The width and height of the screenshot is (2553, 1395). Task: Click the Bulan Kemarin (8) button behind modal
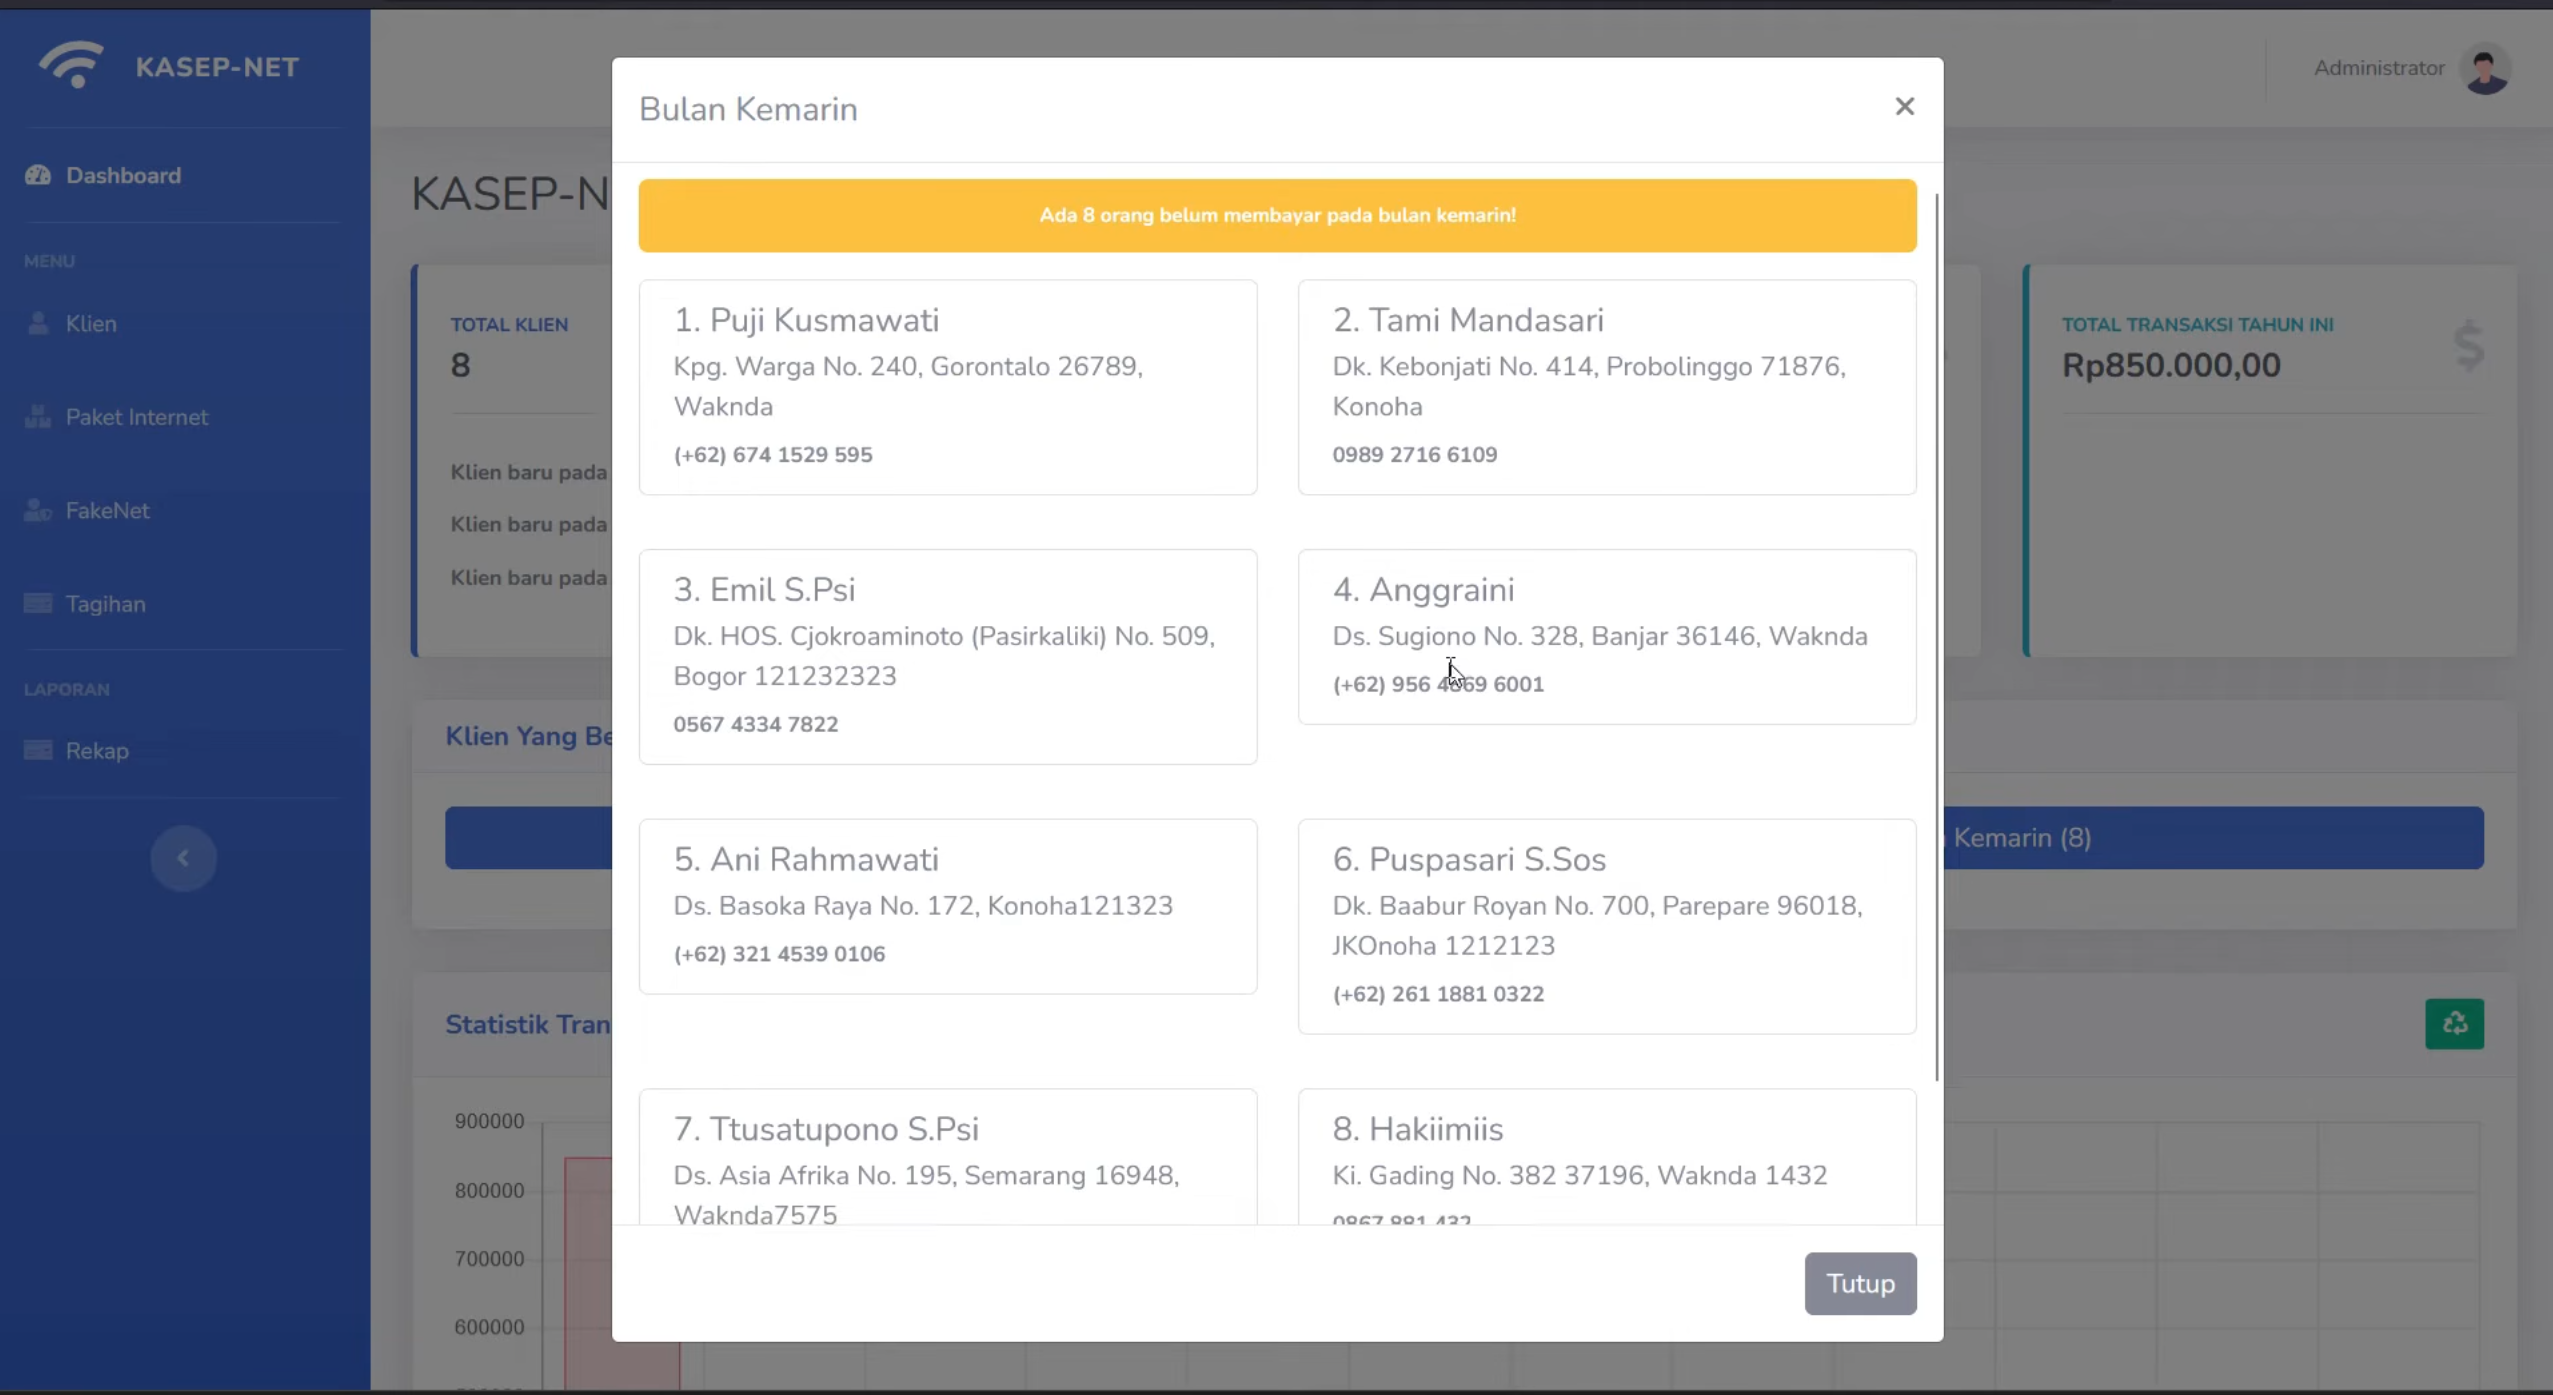[2213, 838]
